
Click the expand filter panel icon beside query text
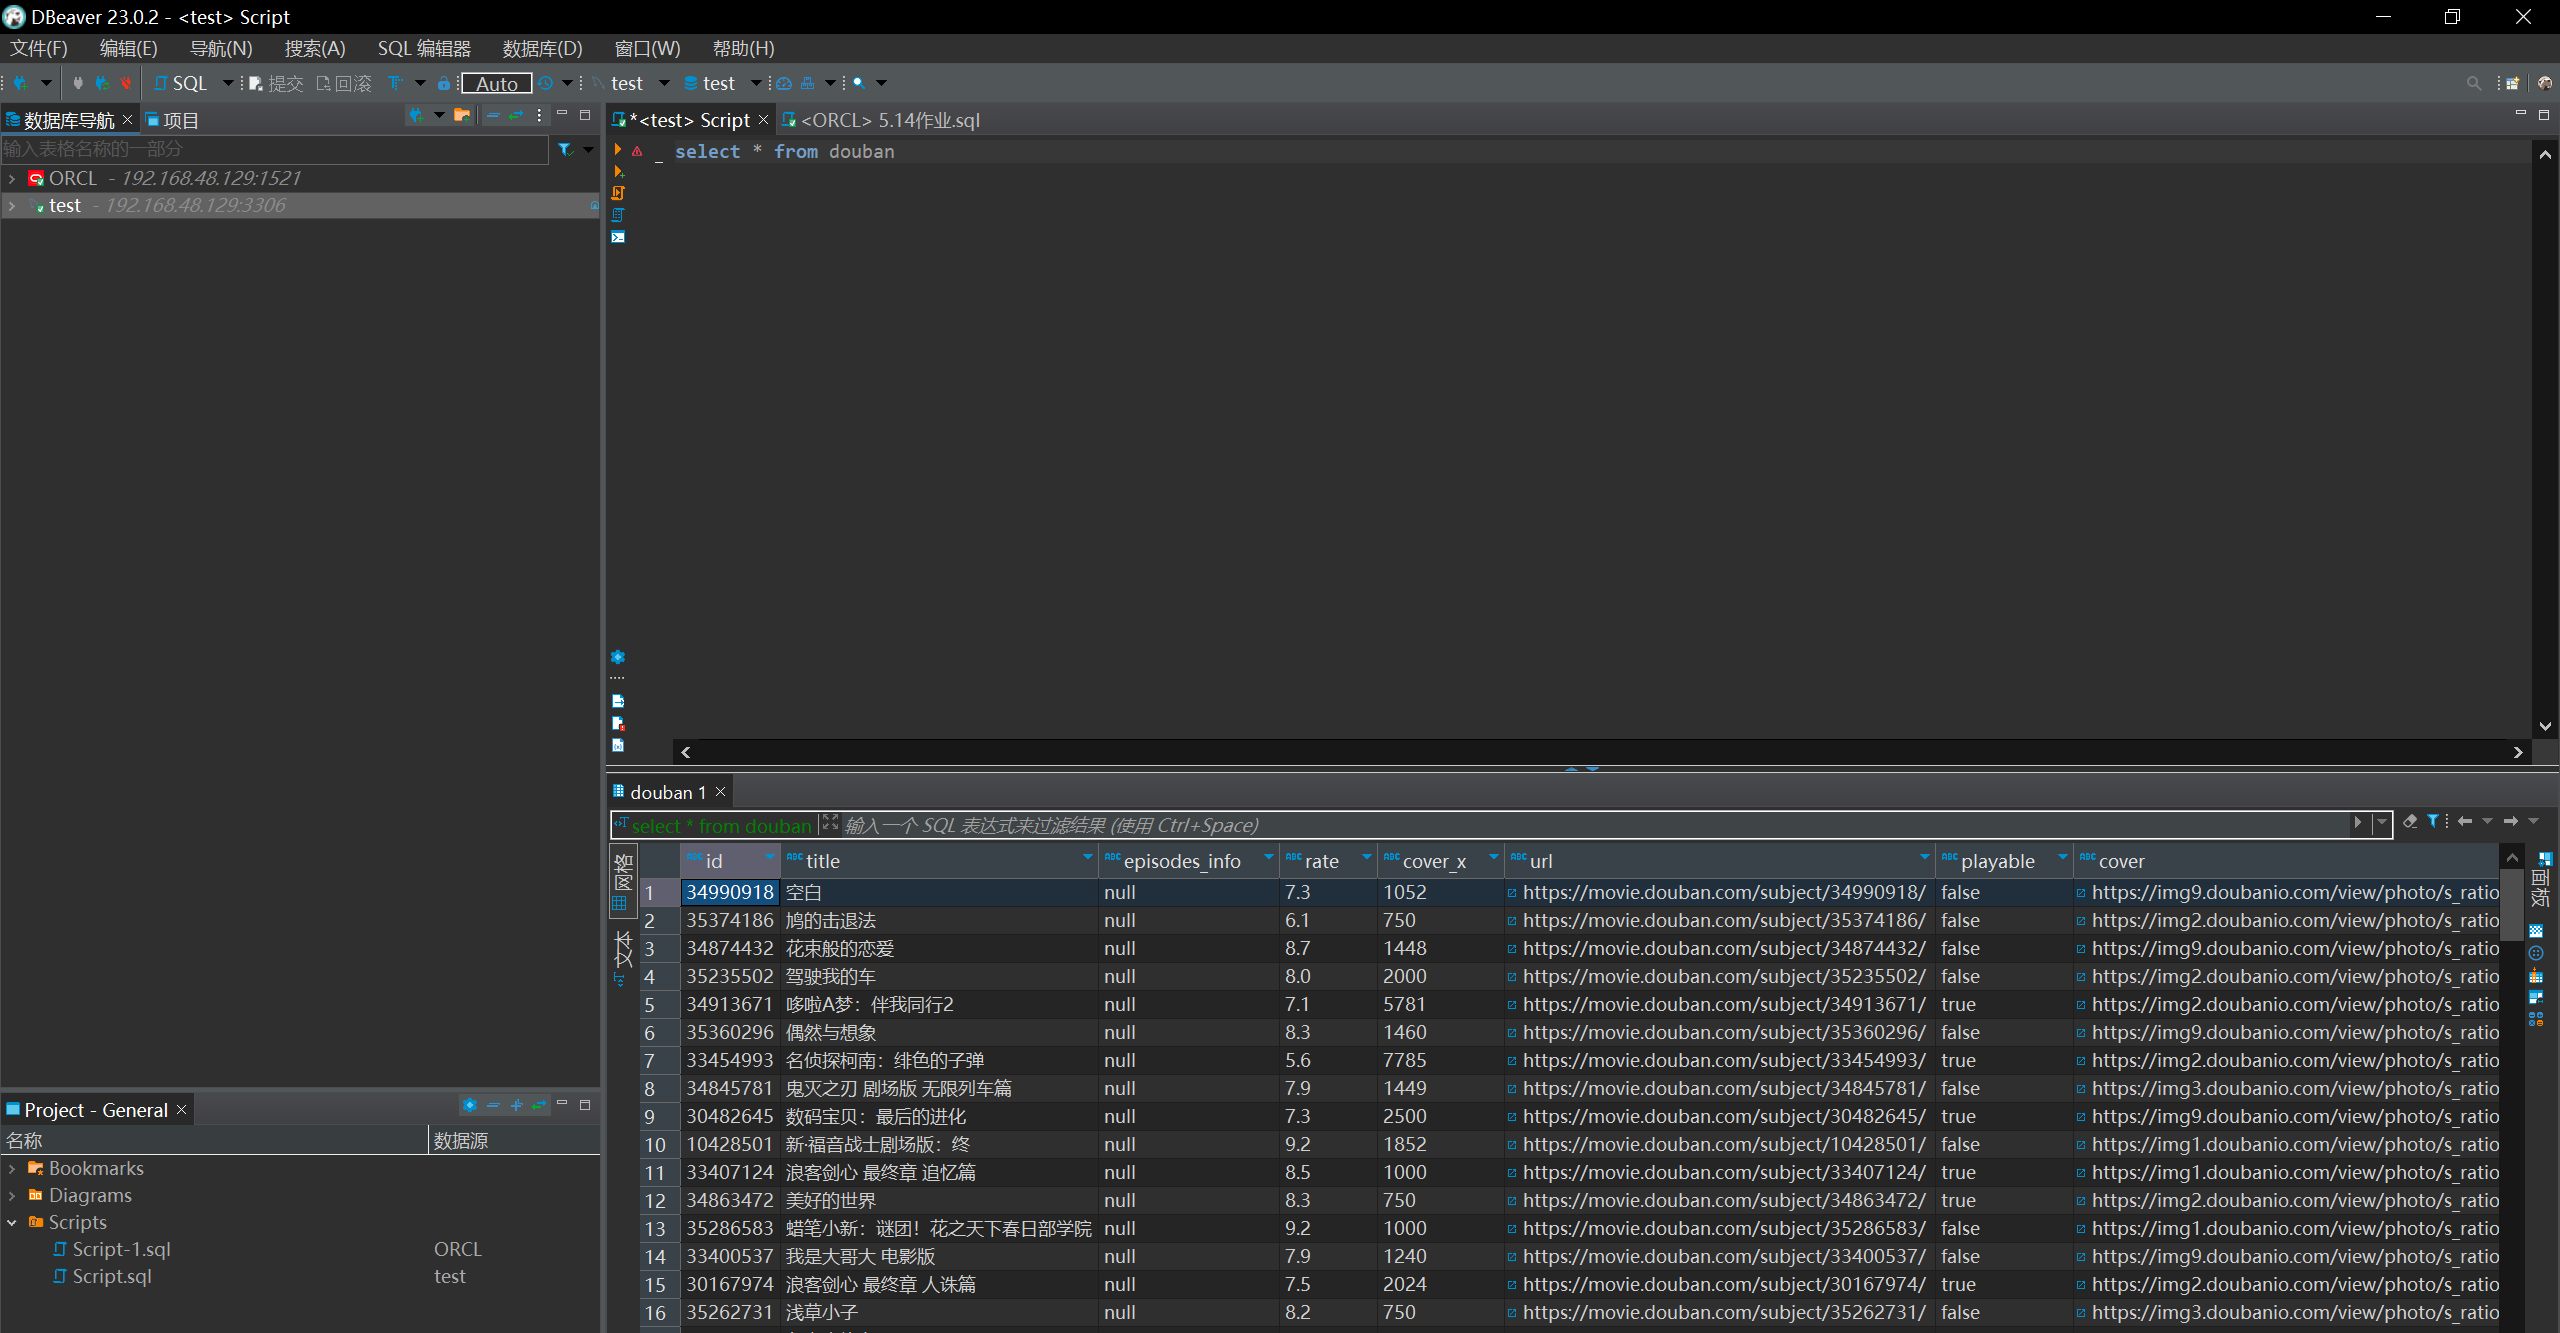pos(830,823)
